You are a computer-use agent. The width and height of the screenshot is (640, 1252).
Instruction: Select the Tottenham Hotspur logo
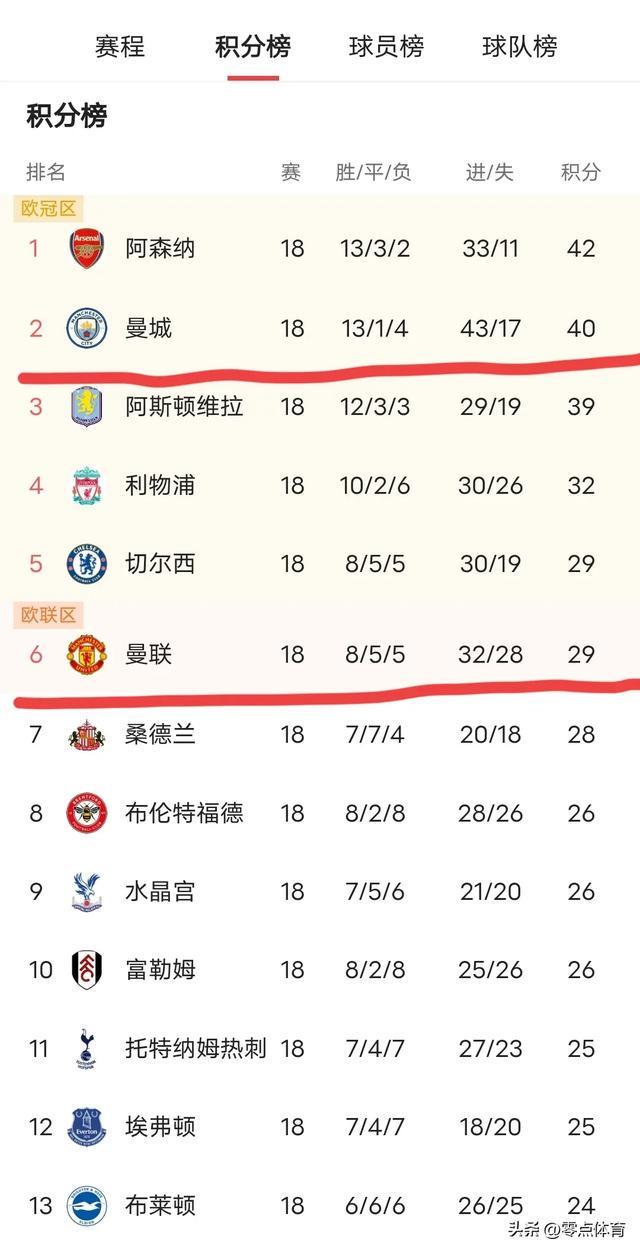point(88,1050)
